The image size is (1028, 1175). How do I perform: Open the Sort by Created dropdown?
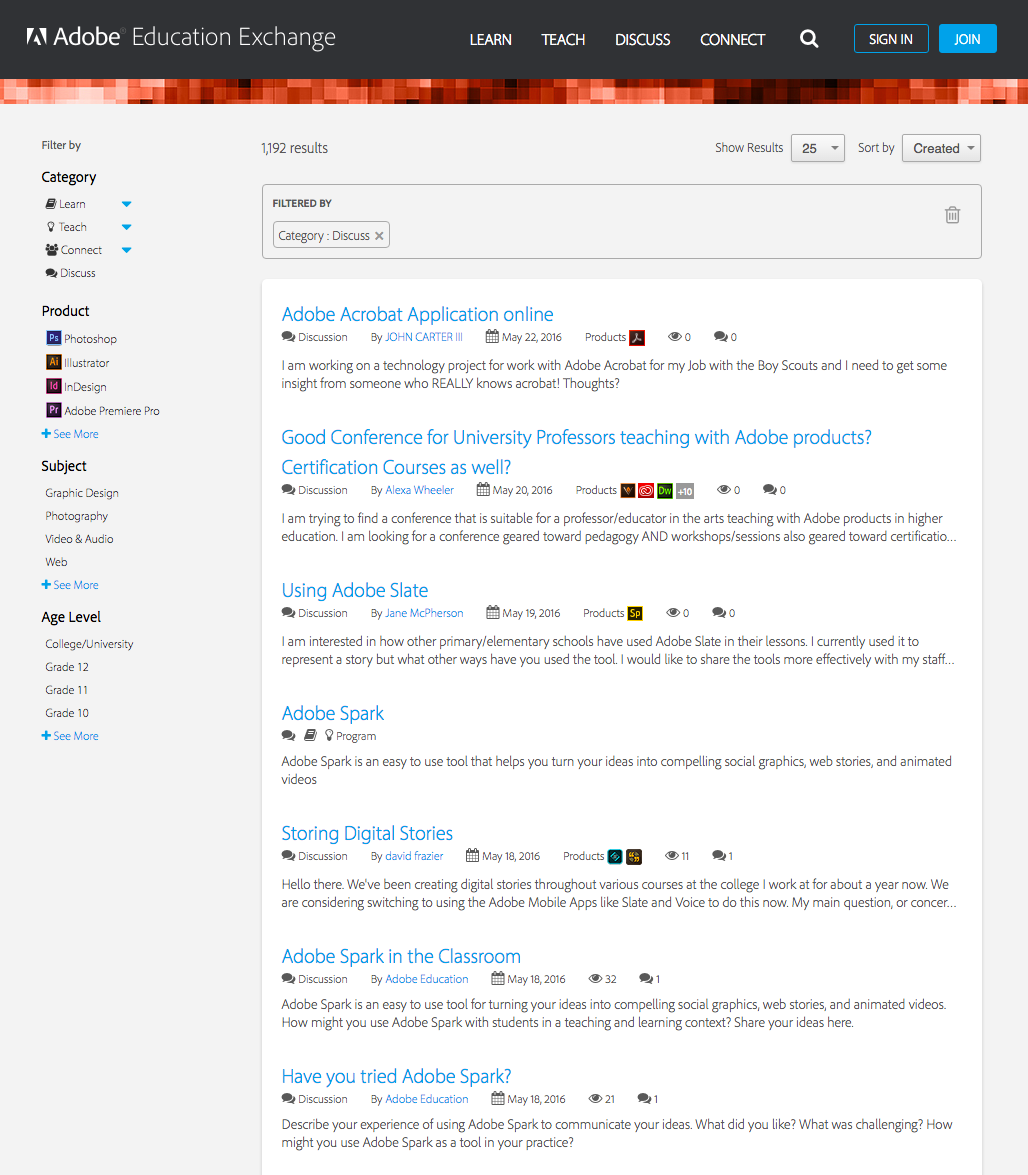click(942, 148)
